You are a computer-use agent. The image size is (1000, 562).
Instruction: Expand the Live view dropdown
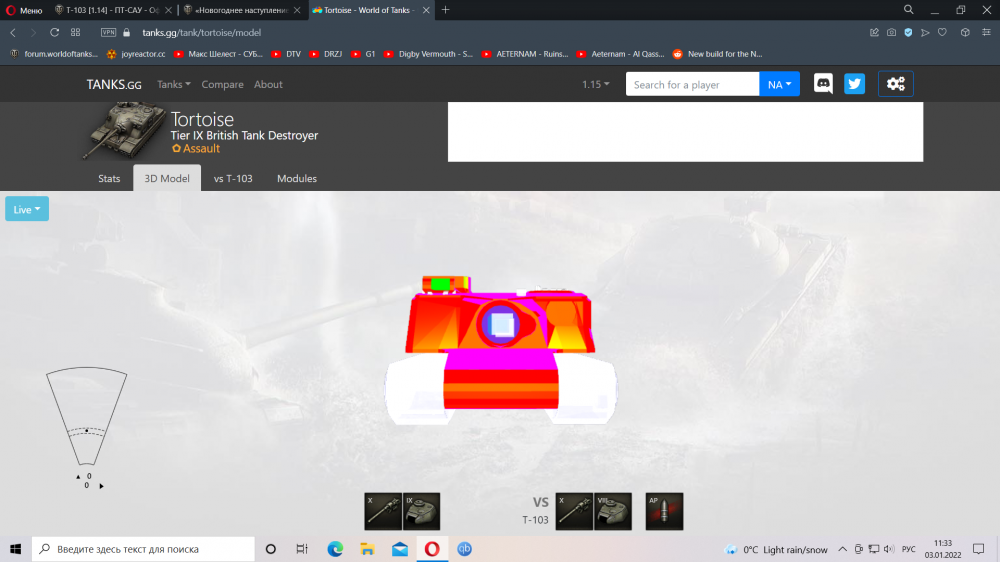click(27, 209)
